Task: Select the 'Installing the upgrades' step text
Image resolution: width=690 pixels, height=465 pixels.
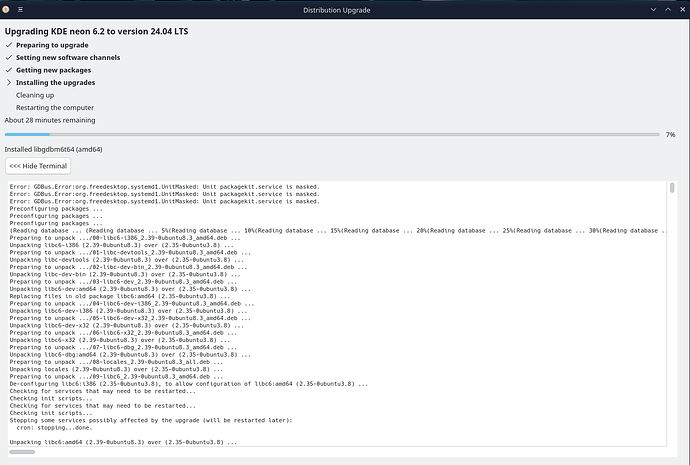Action: 55,83
